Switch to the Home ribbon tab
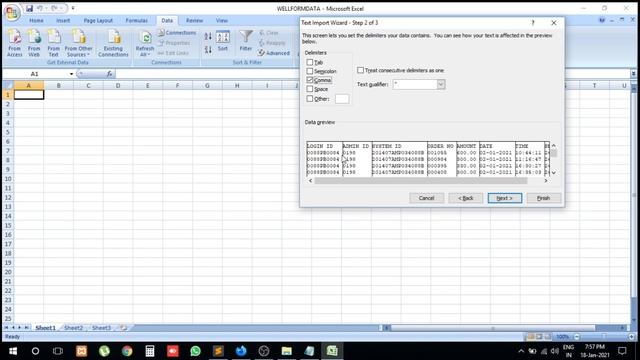Image resolution: width=640 pixels, height=360 pixels. (x=36, y=20)
